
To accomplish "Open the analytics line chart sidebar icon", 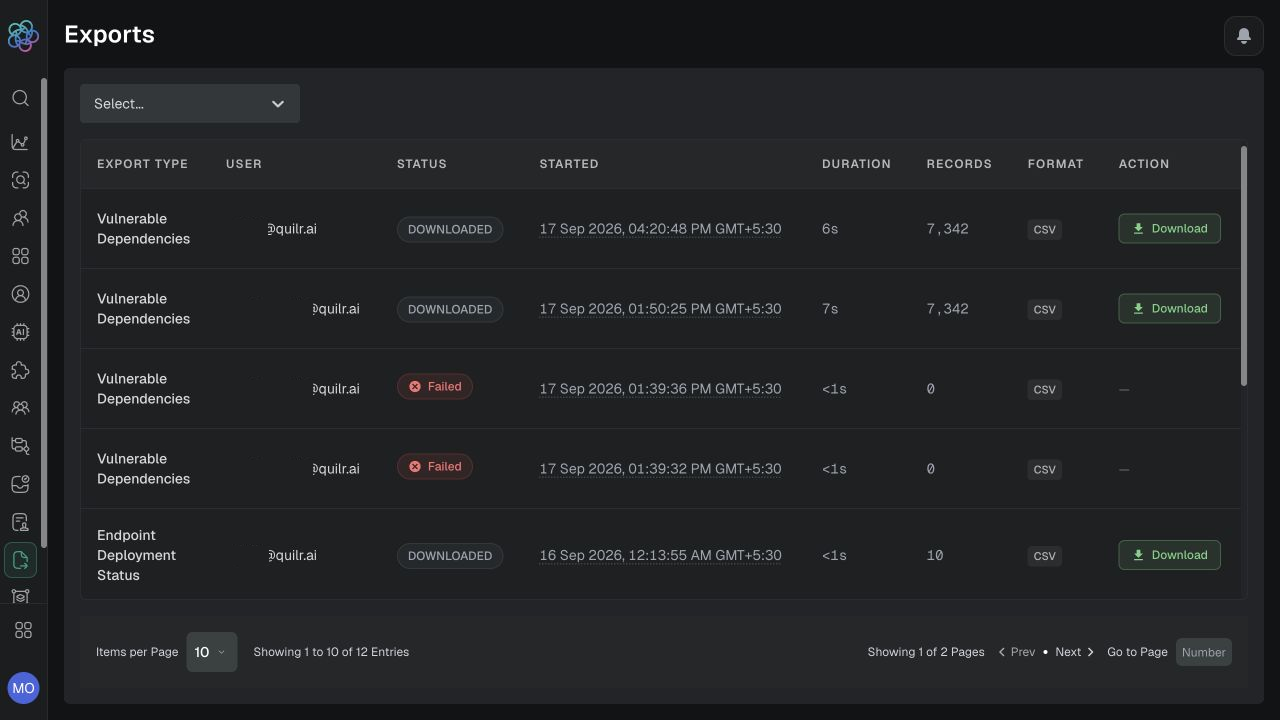I will pyautogui.click(x=20, y=142).
